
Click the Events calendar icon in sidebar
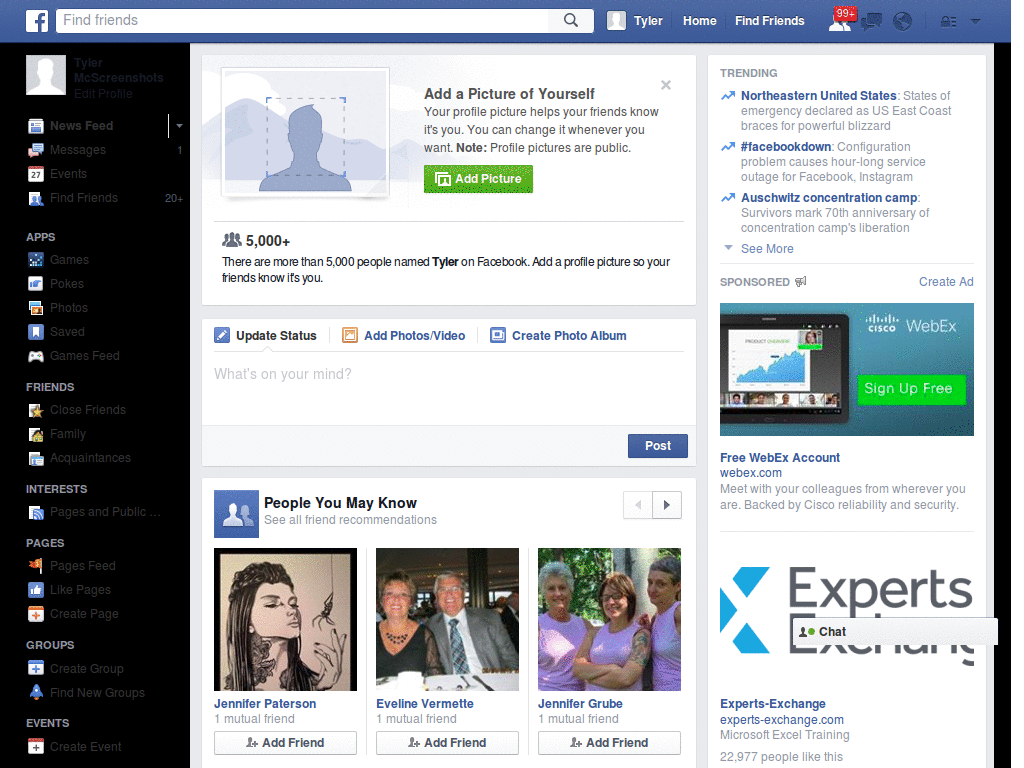point(36,174)
